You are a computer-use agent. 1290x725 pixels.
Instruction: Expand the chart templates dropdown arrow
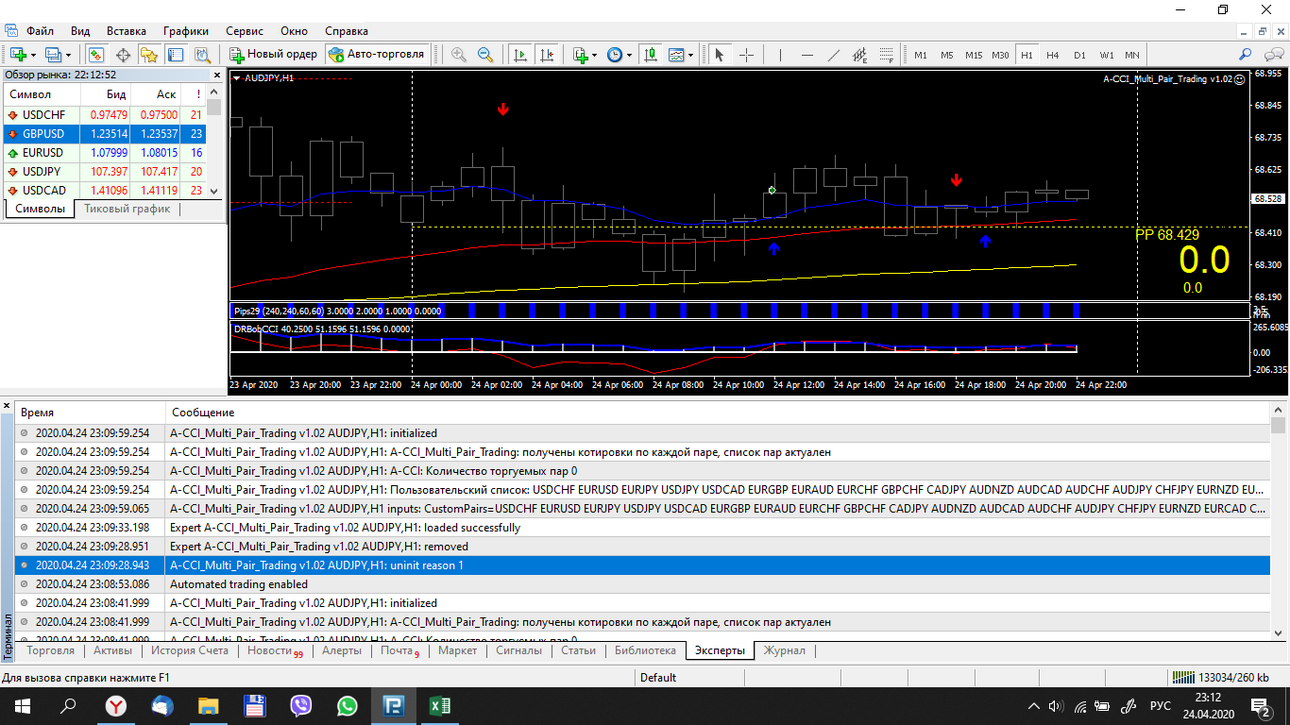click(x=691, y=55)
